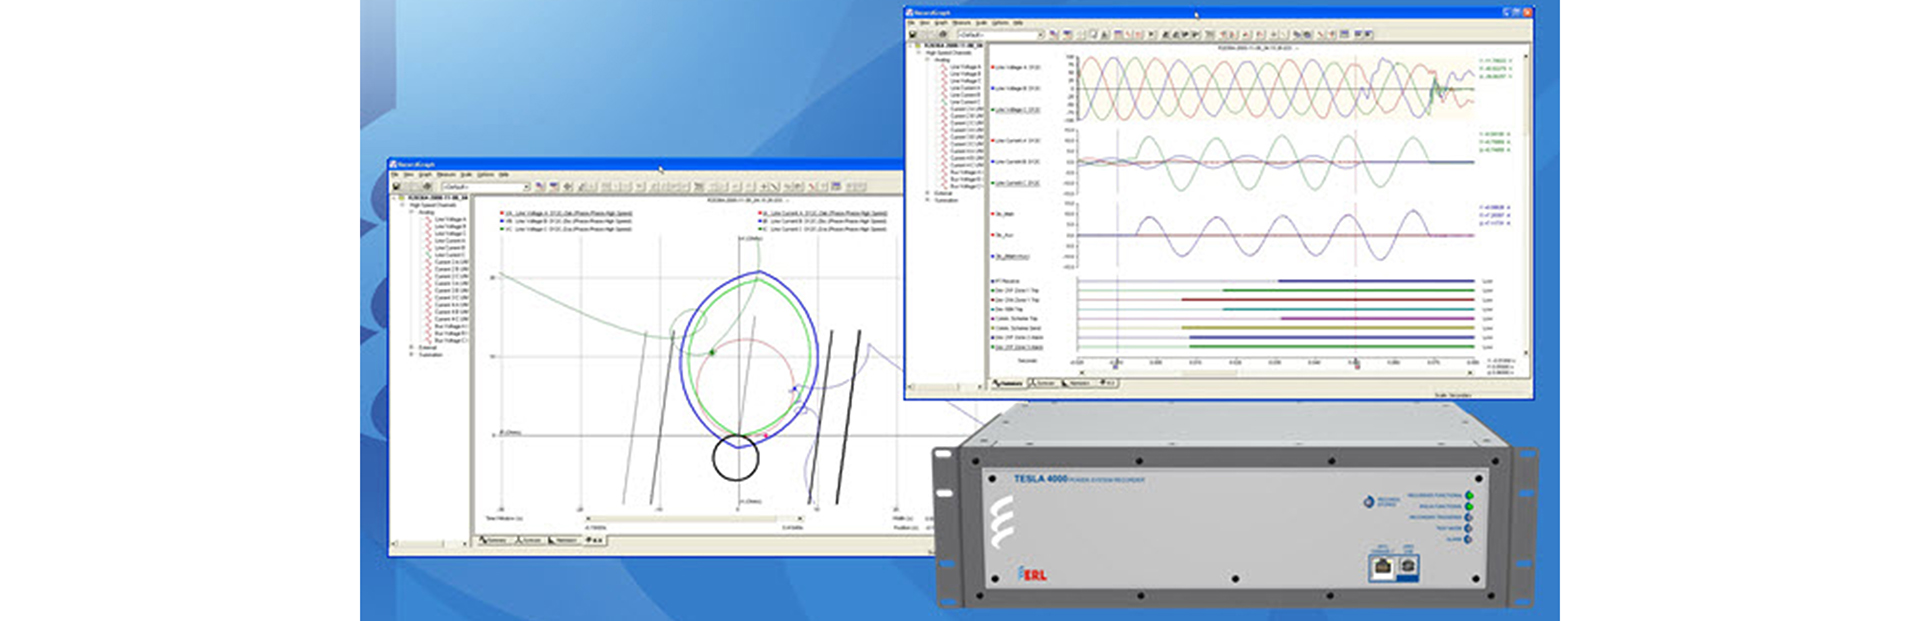Click right arrow of waveform horizontal scrollbar
1920x621 pixels.
point(1470,373)
